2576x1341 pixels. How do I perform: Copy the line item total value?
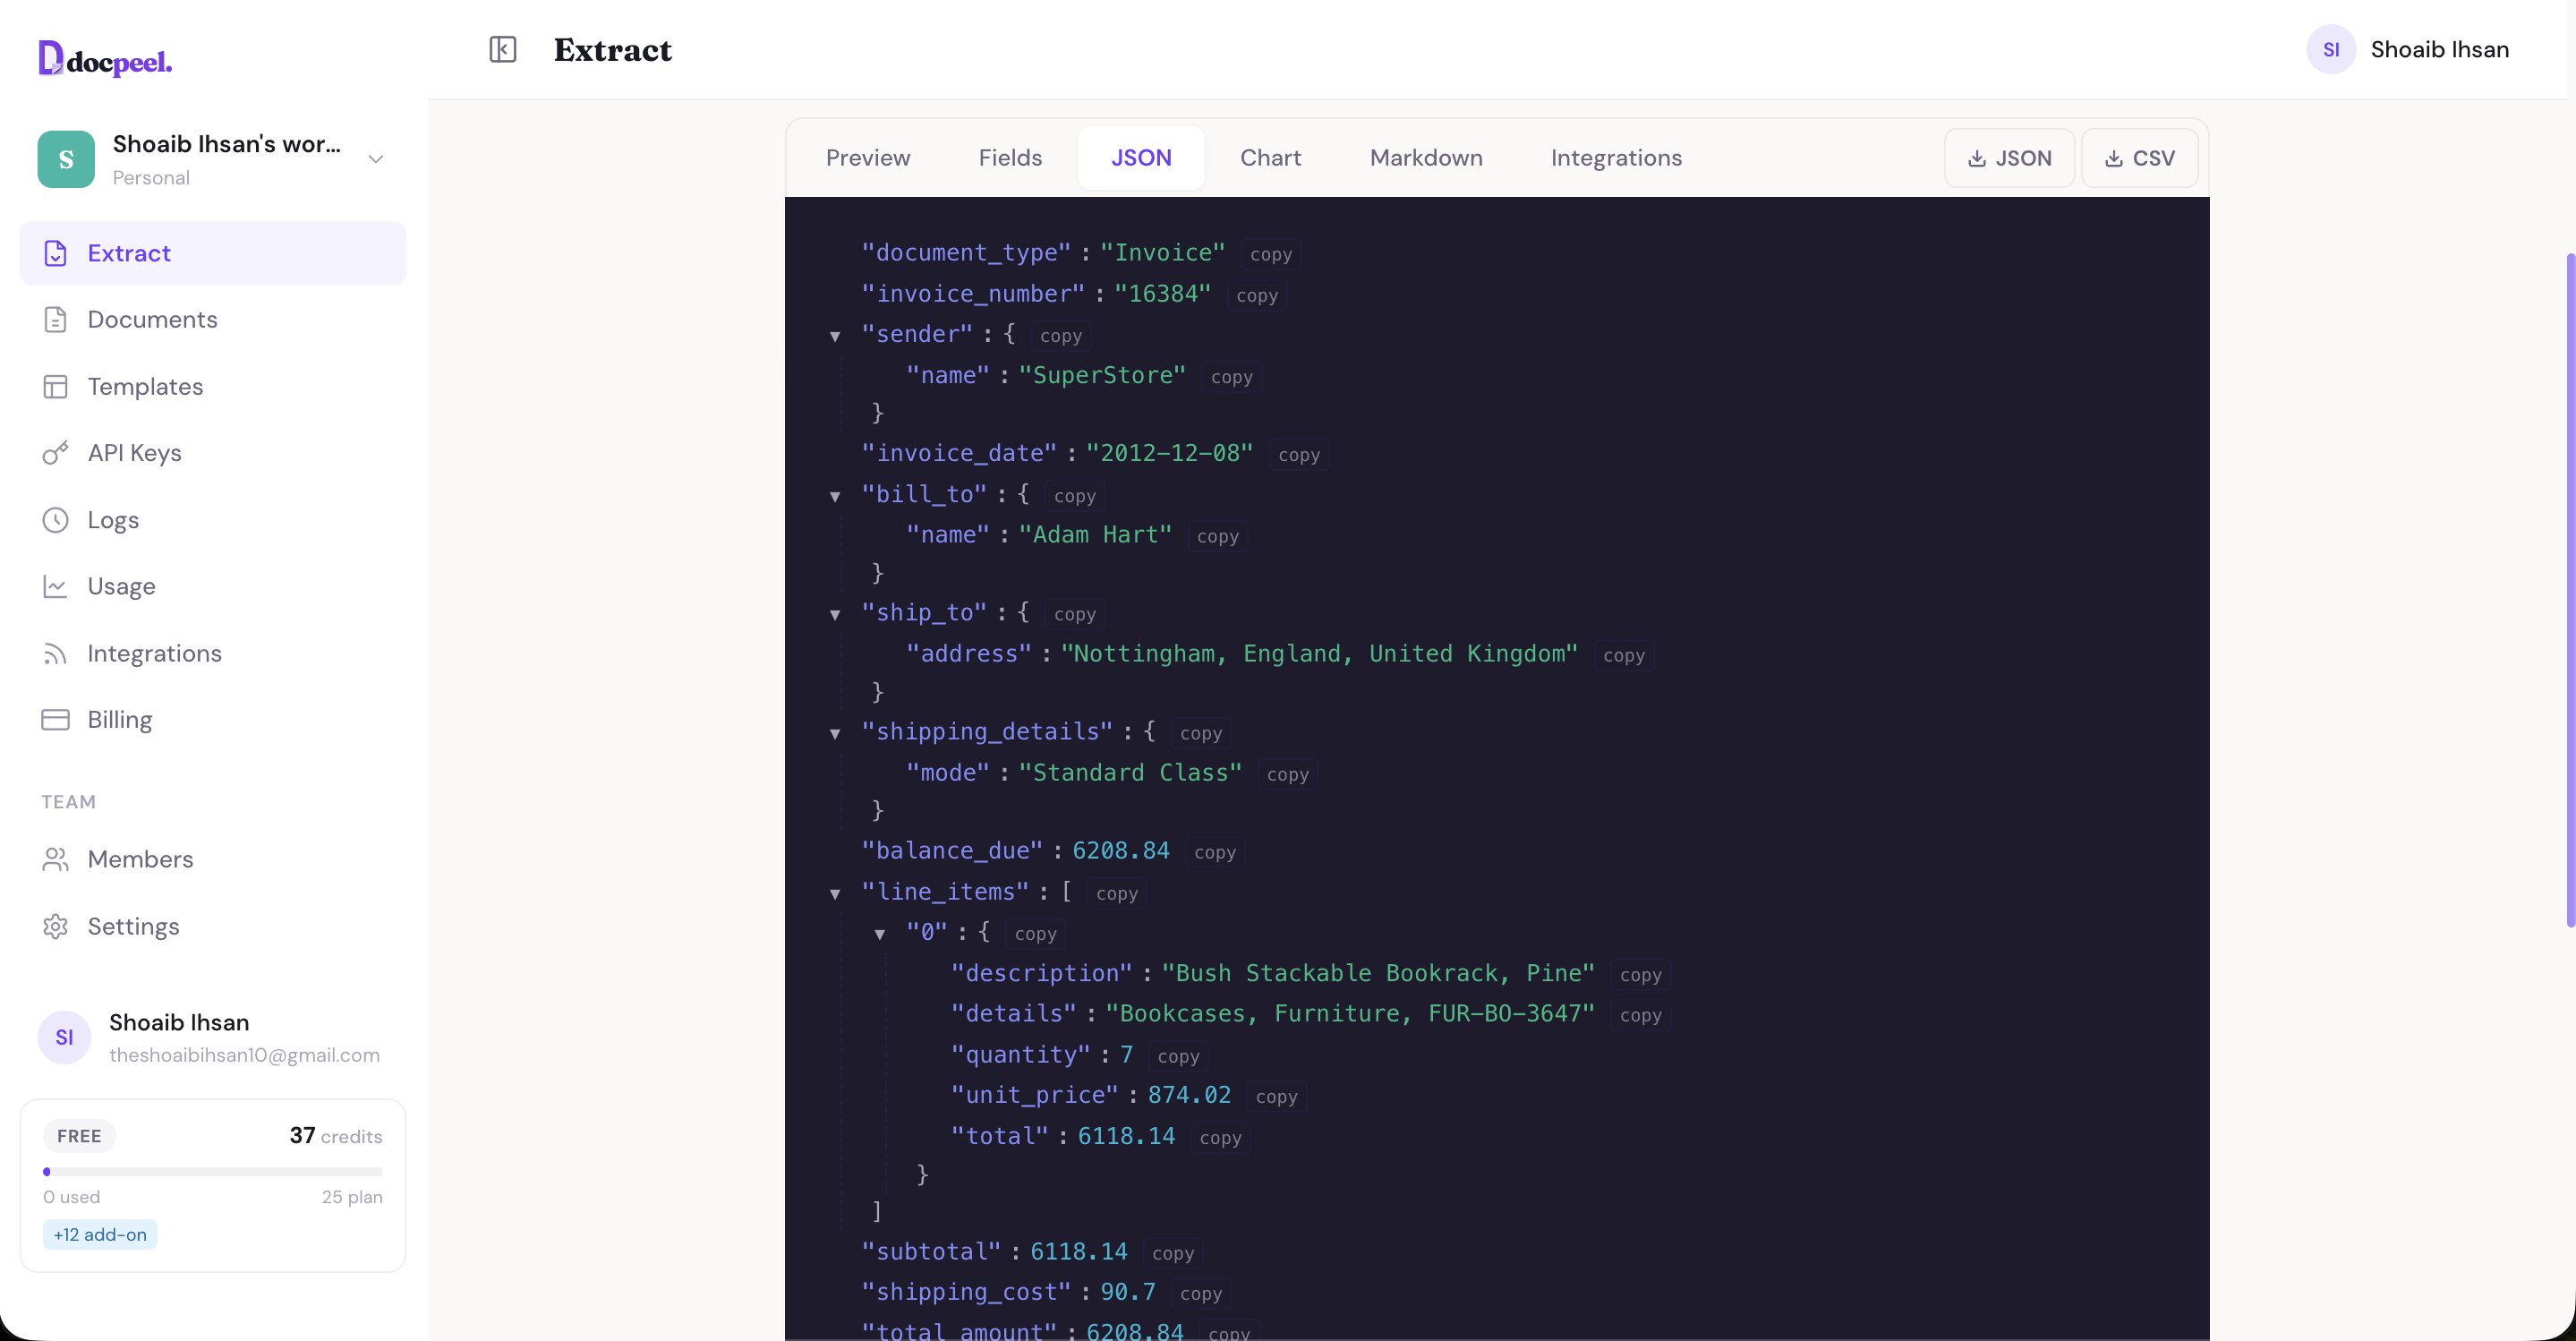coord(1221,1138)
